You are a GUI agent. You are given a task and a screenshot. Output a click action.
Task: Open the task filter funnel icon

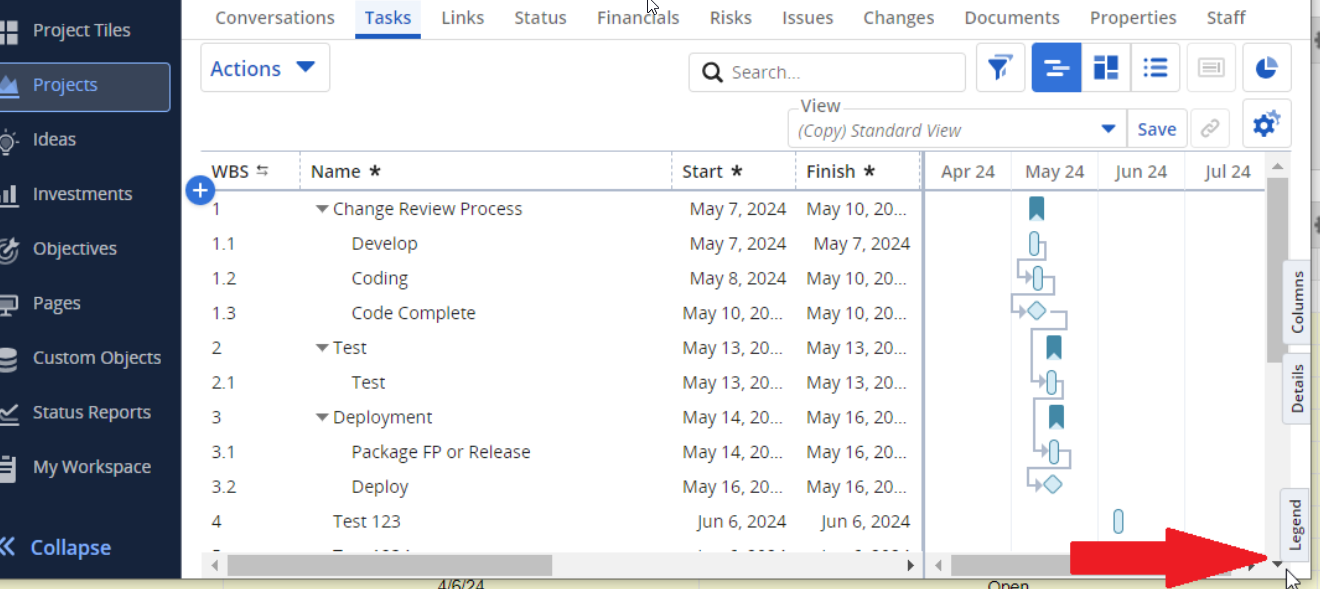999,69
